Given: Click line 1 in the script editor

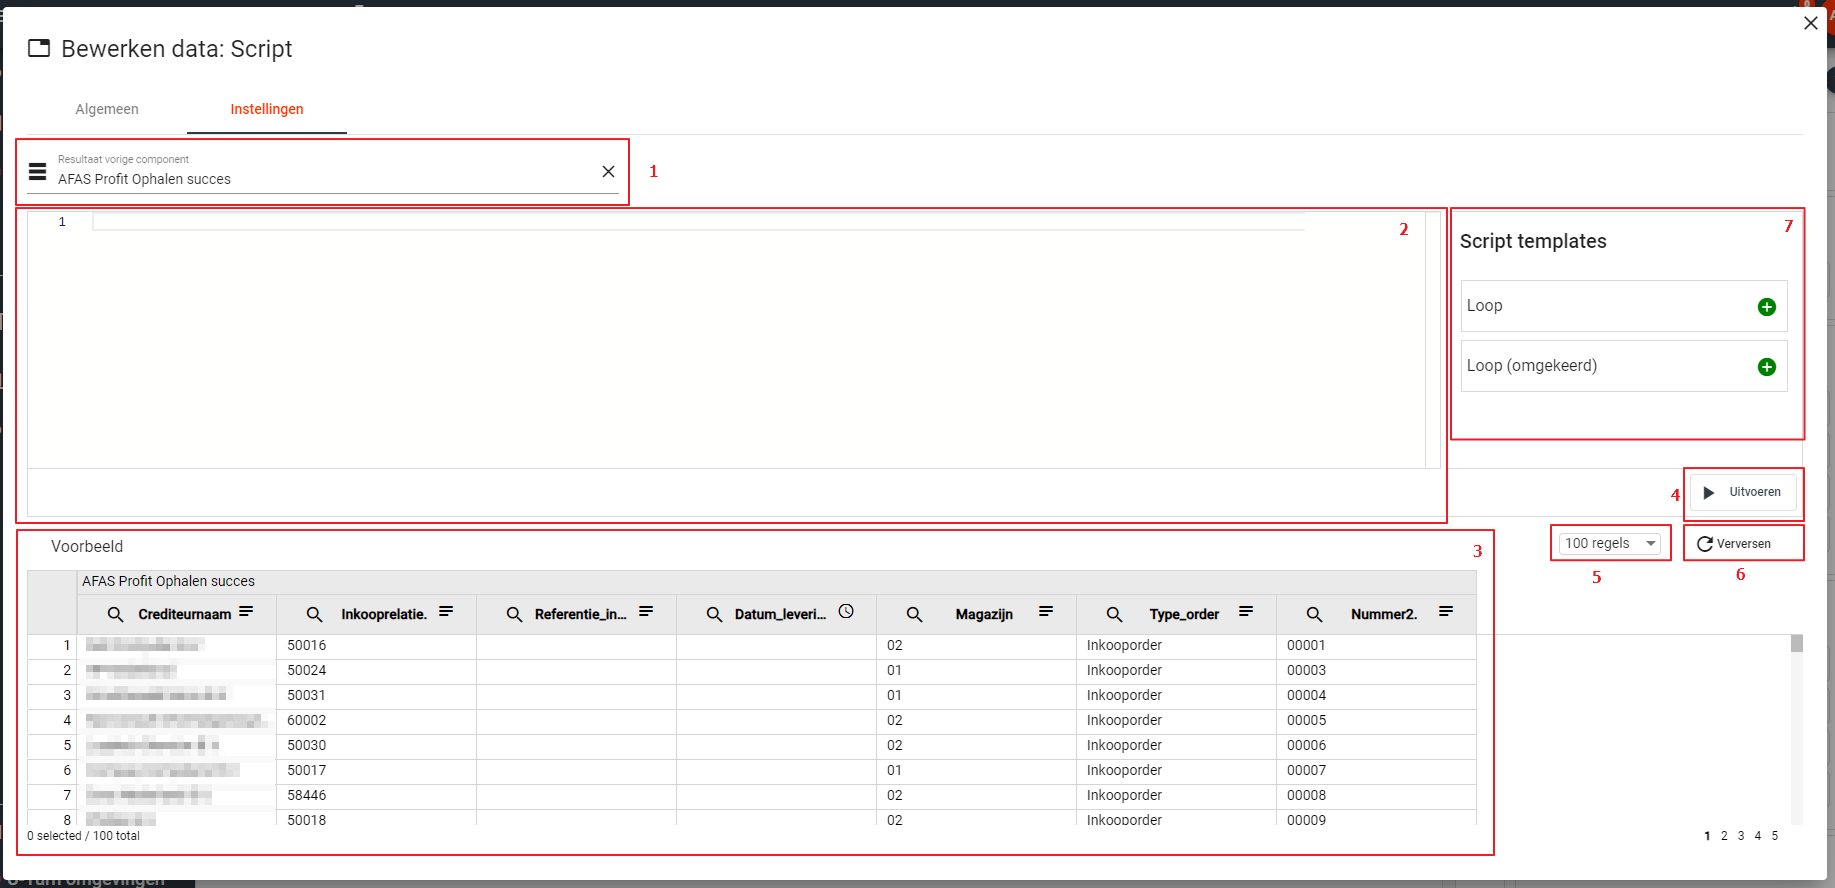Looking at the screenshot, I should [698, 222].
